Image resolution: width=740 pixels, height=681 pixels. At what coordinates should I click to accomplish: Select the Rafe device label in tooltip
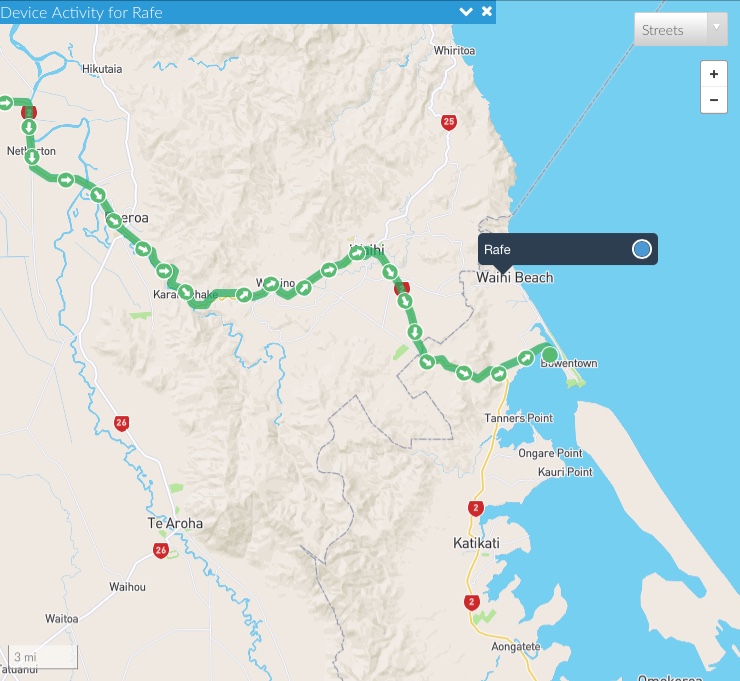click(x=497, y=249)
